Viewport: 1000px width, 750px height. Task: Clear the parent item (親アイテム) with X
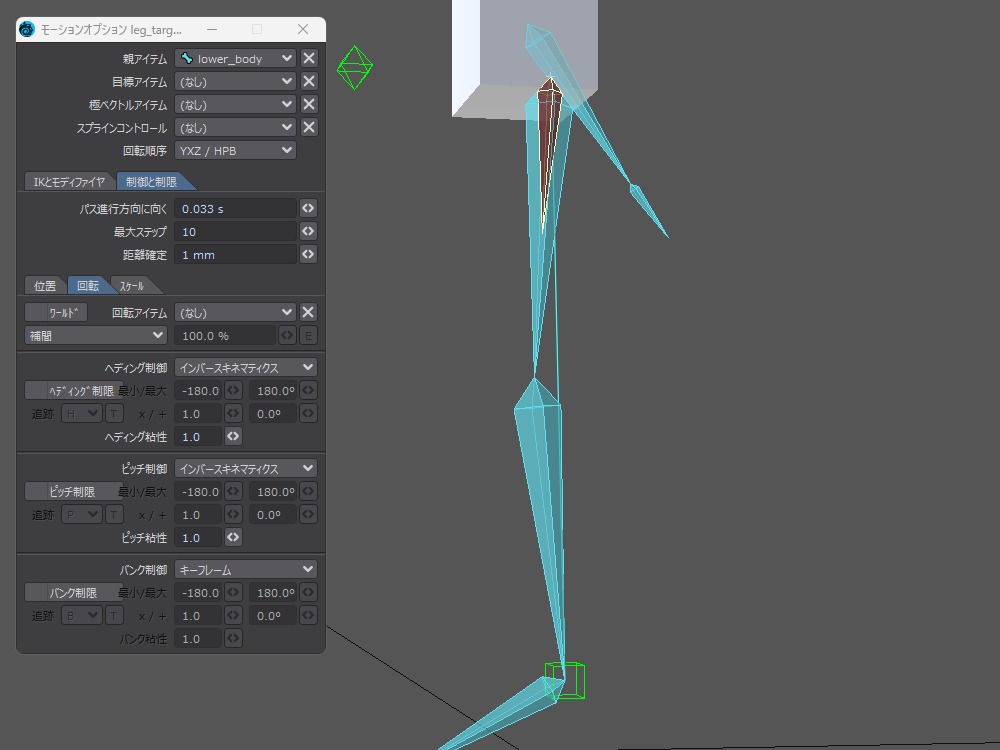click(x=309, y=58)
